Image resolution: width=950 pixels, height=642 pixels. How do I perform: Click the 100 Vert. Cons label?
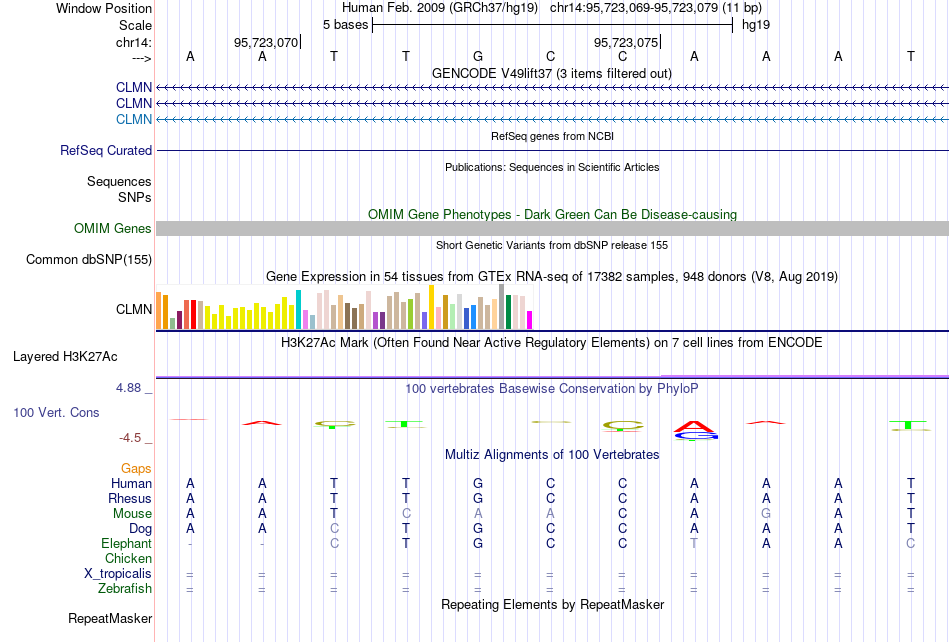pyautogui.click(x=56, y=412)
